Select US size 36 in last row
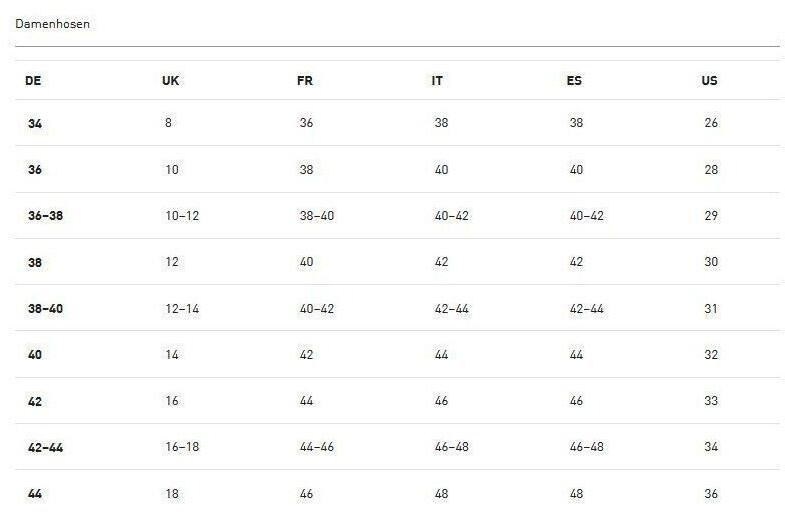This screenshot has width=785, height=512. coord(711,494)
